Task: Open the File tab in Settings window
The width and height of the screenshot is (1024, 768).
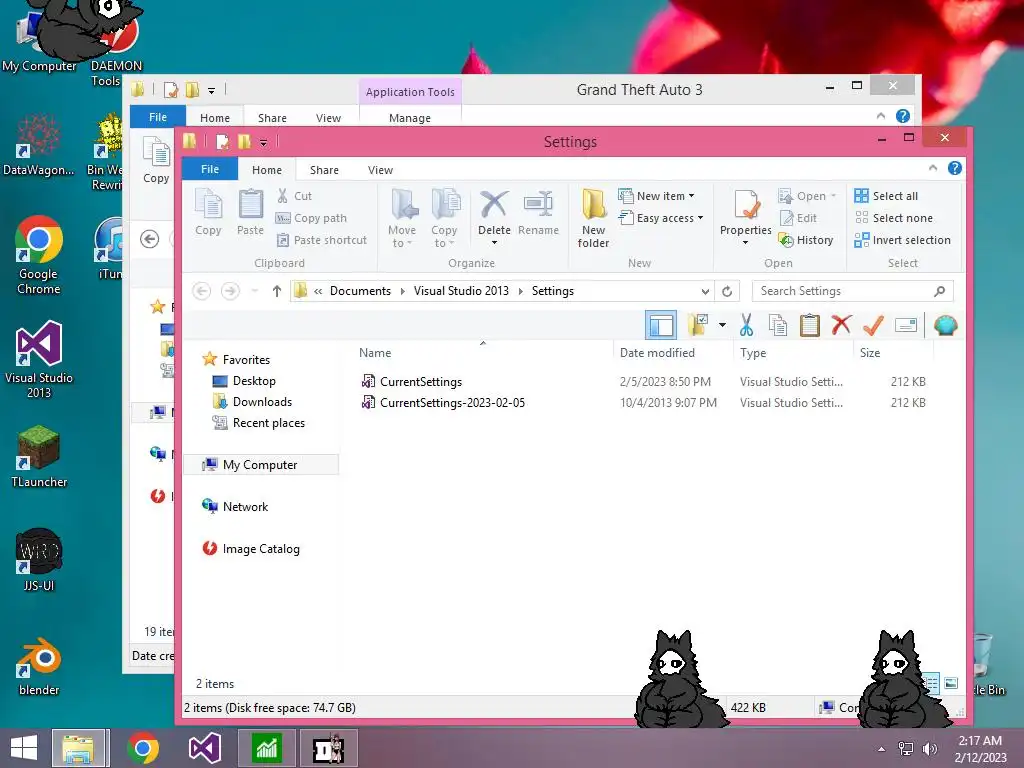Action: pos(210,169)
